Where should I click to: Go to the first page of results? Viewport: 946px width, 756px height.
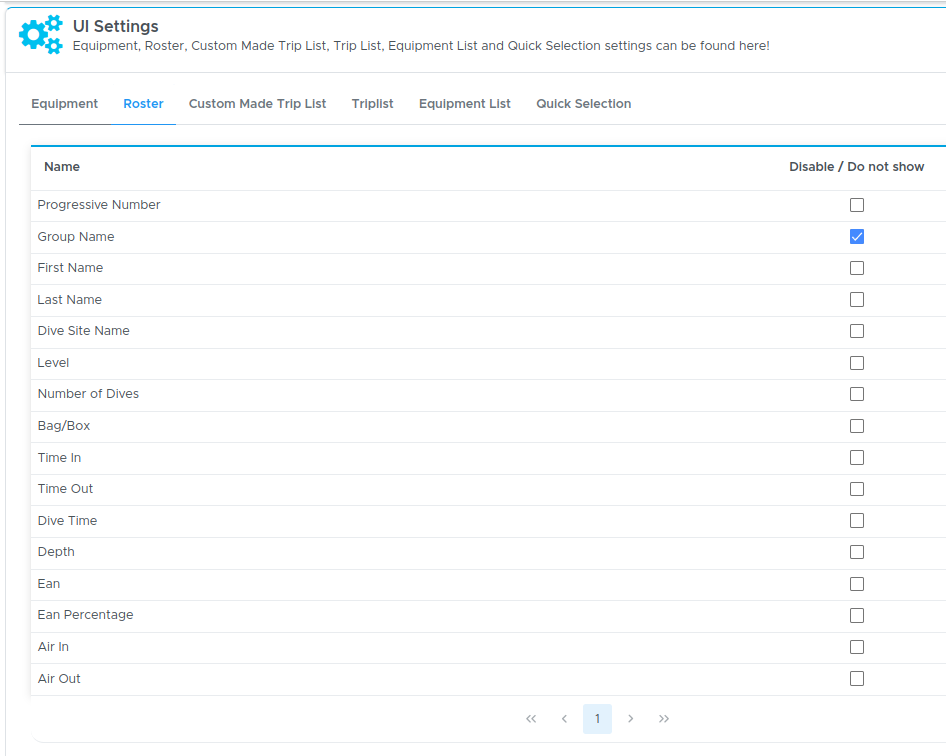tap(531, 719)
